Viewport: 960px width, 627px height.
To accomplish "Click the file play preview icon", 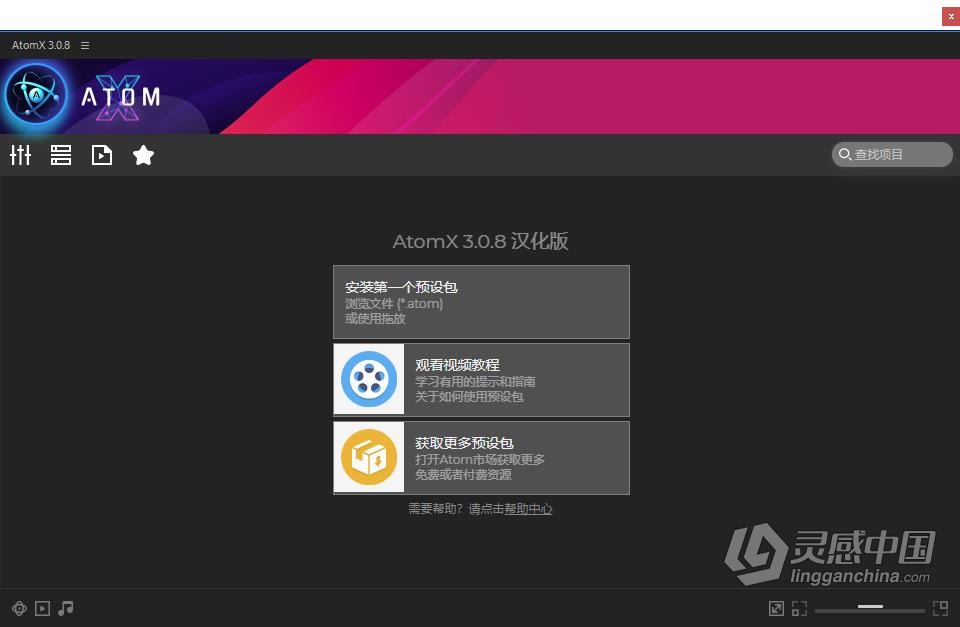I will pyautogui.click(x=102, y=155).
